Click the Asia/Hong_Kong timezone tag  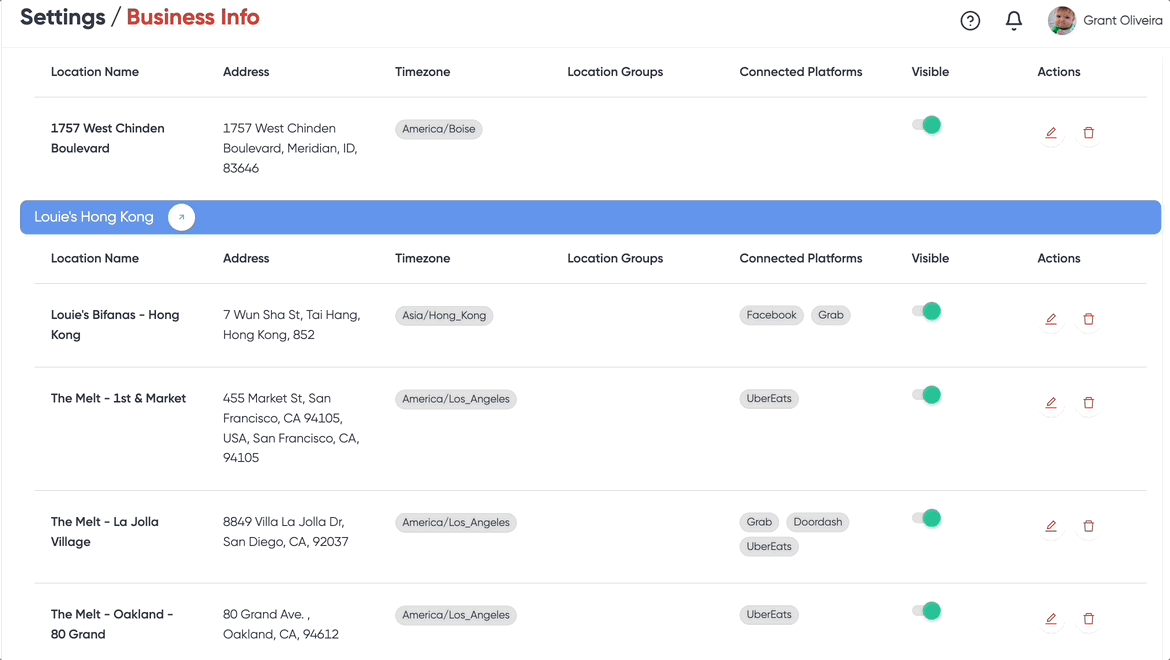click(444, 315)
